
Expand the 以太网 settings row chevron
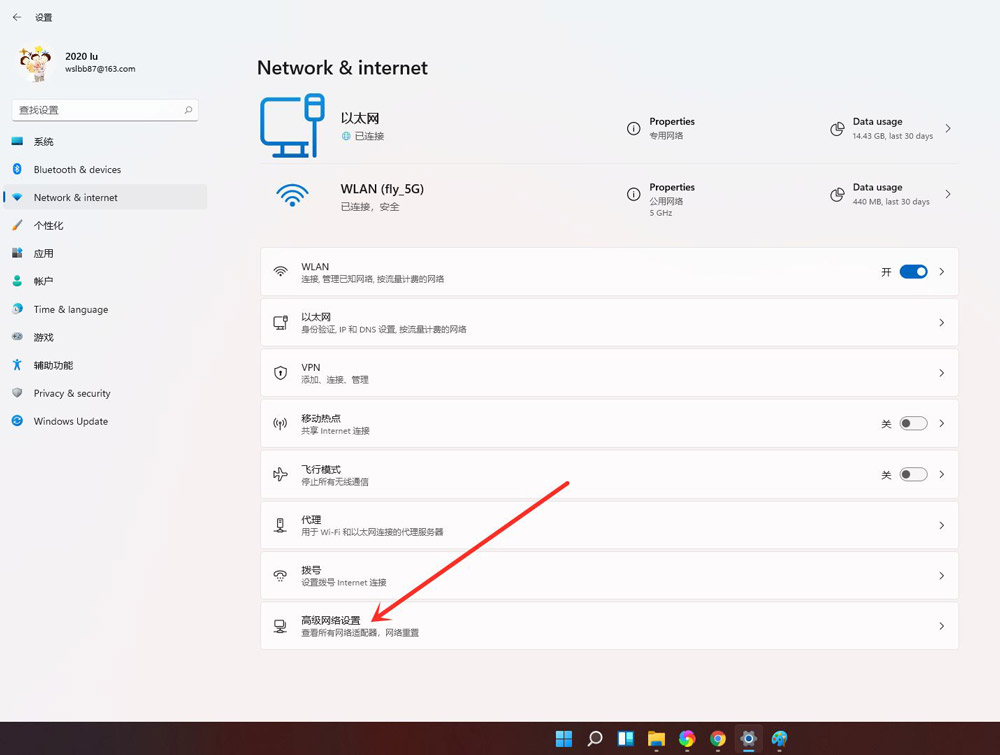point(940,321)
